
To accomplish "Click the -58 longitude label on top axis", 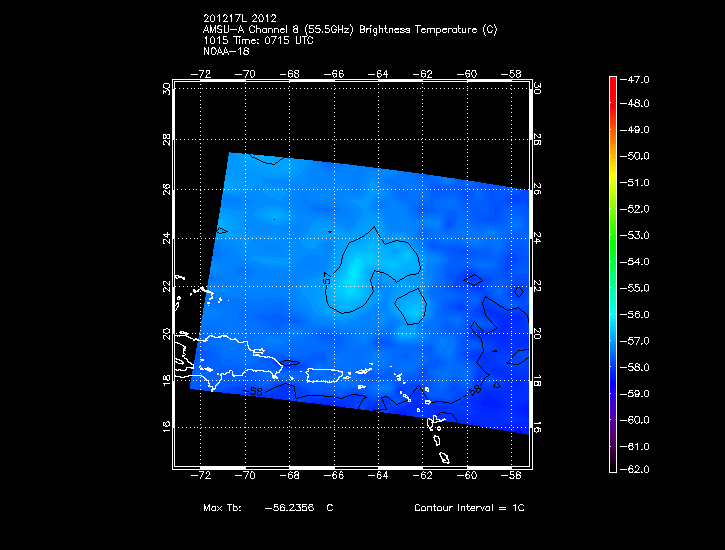I will [511, 74].
